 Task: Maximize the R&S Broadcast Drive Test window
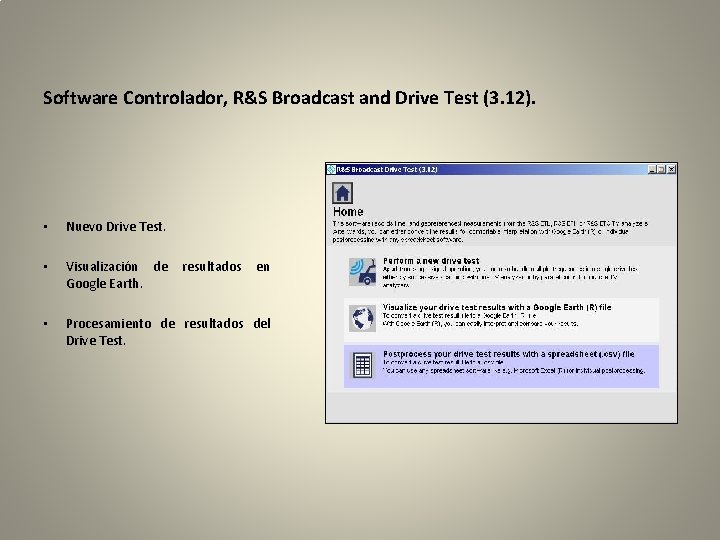click(662, 169)
